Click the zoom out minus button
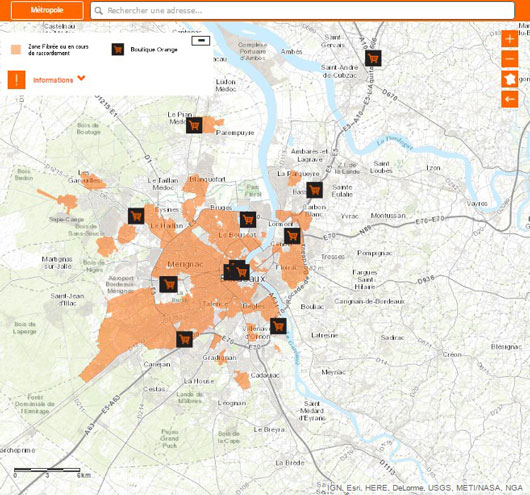 [509, 59]
